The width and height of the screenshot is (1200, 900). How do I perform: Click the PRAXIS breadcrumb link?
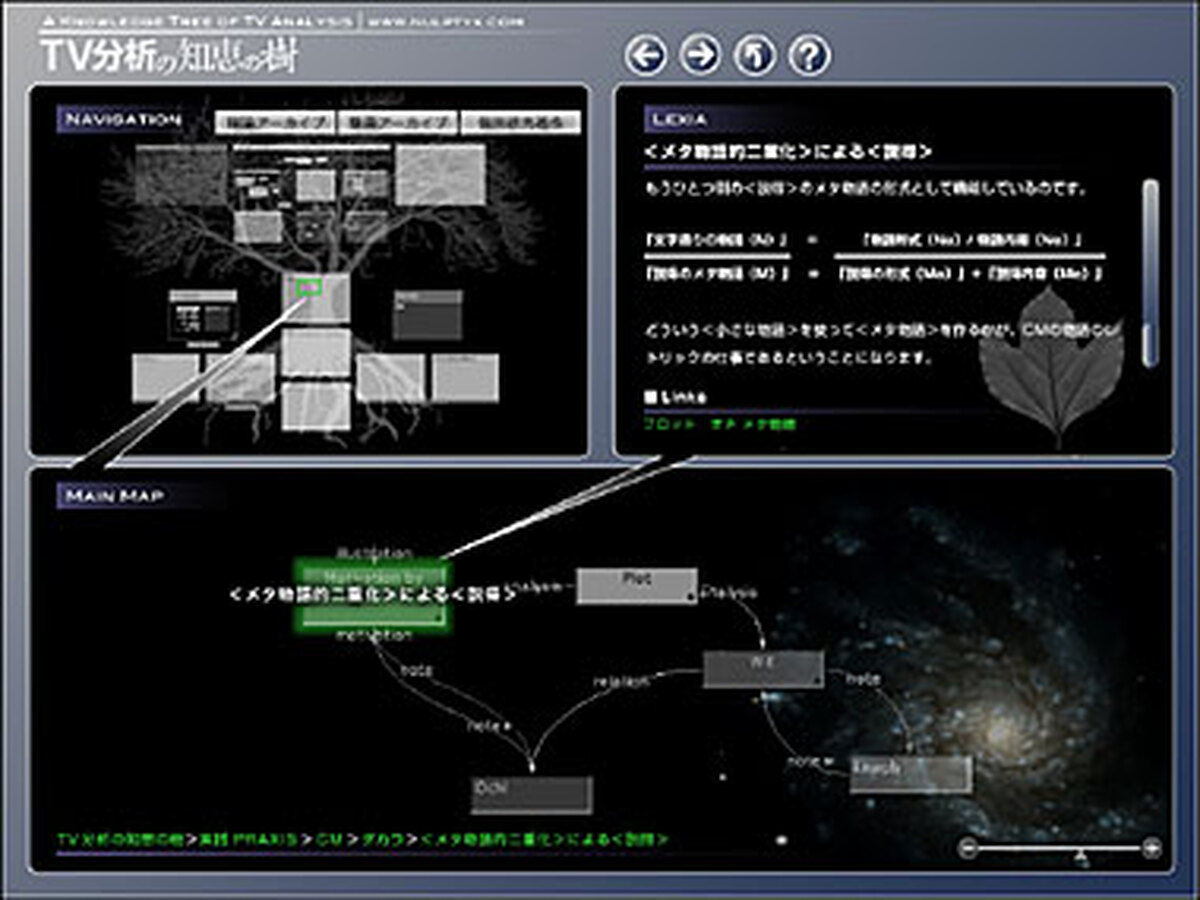(248, 840)
